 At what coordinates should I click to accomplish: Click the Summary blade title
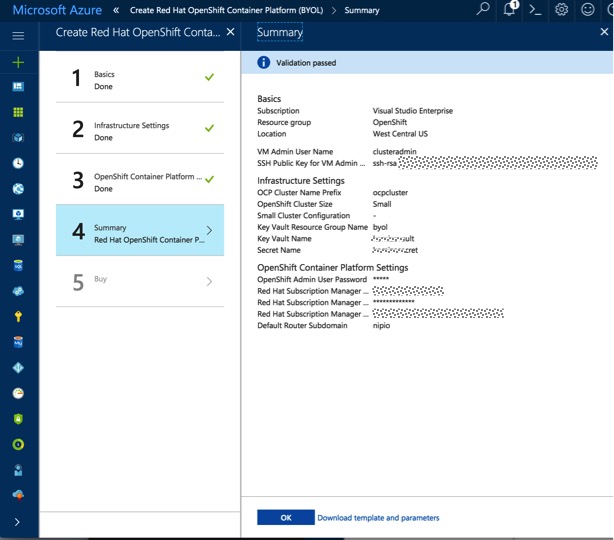tap(280, 33)
